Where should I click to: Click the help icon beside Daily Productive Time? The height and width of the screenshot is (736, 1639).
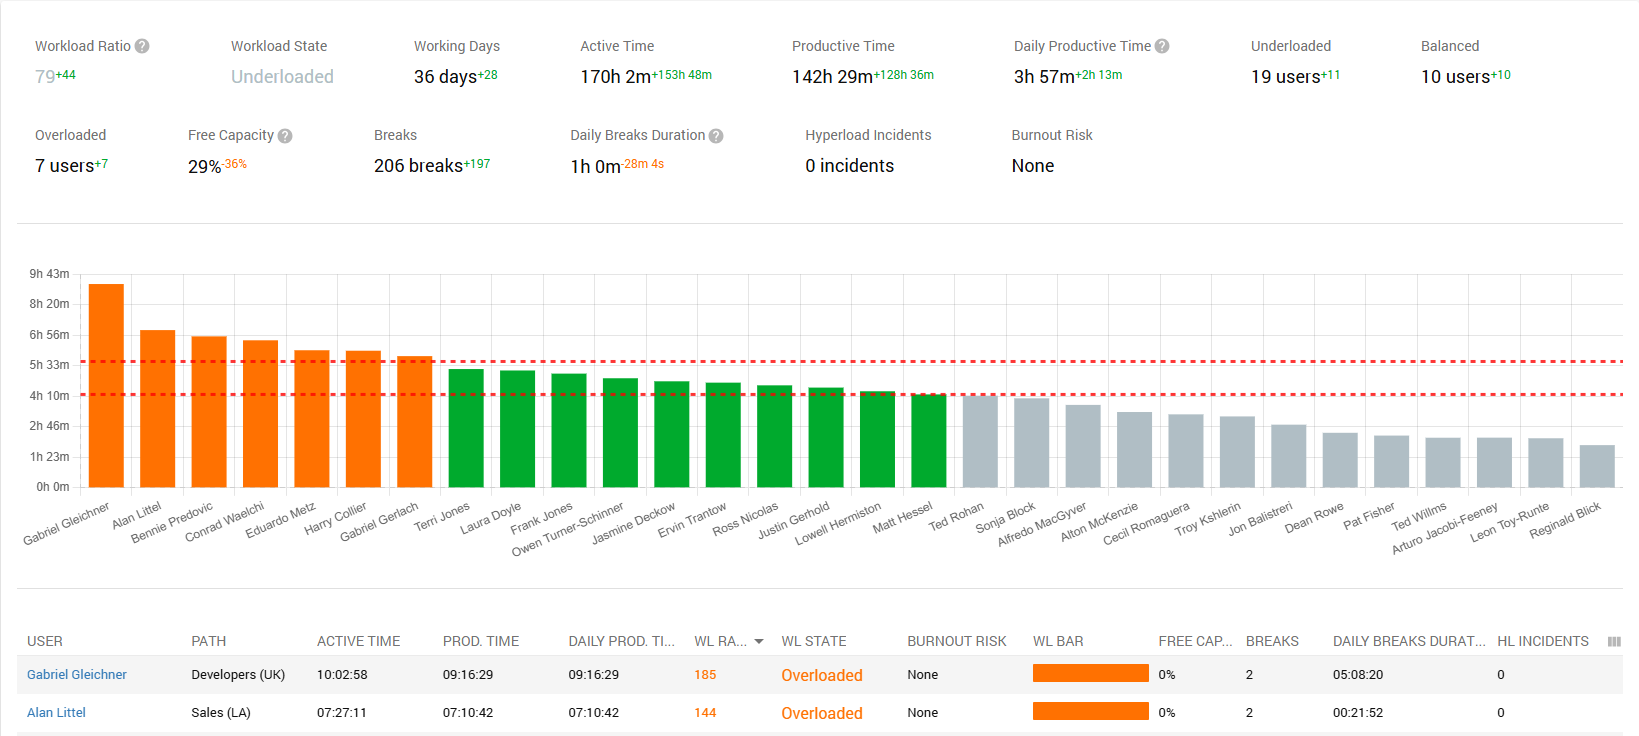click(x=1162, y=46)
